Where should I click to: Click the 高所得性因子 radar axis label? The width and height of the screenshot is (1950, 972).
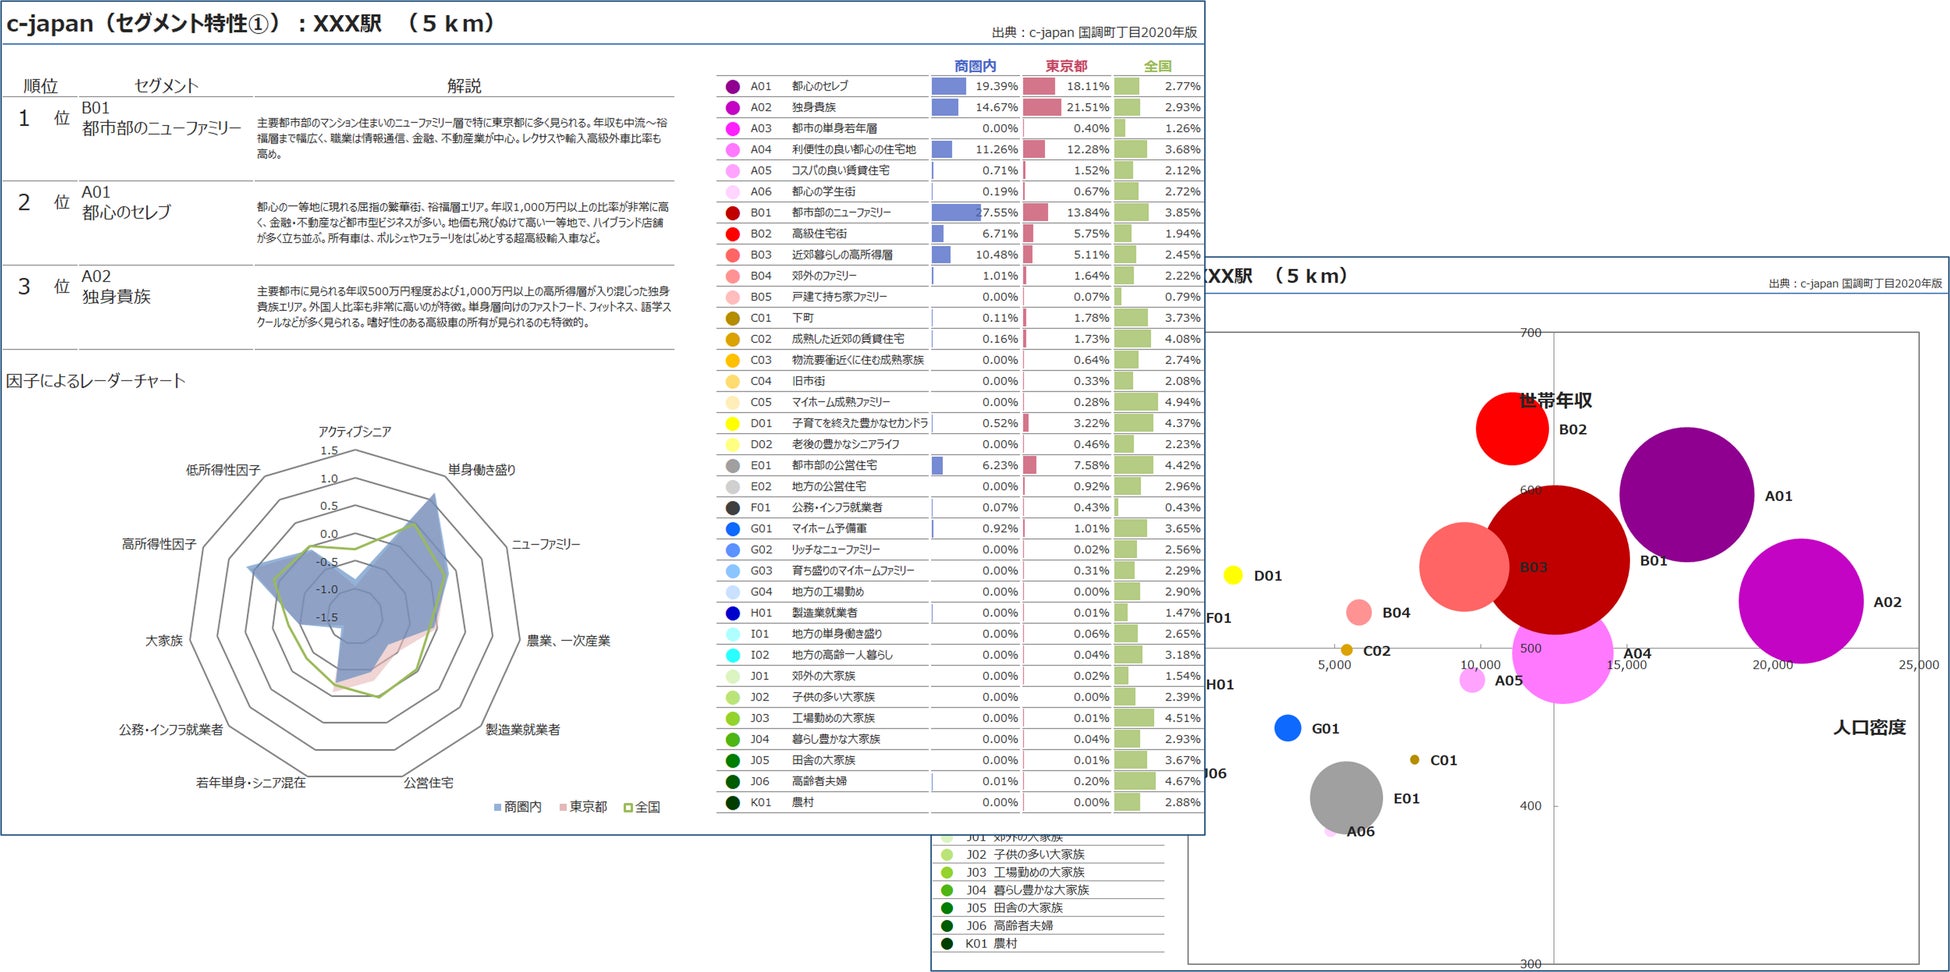point(159,544)
